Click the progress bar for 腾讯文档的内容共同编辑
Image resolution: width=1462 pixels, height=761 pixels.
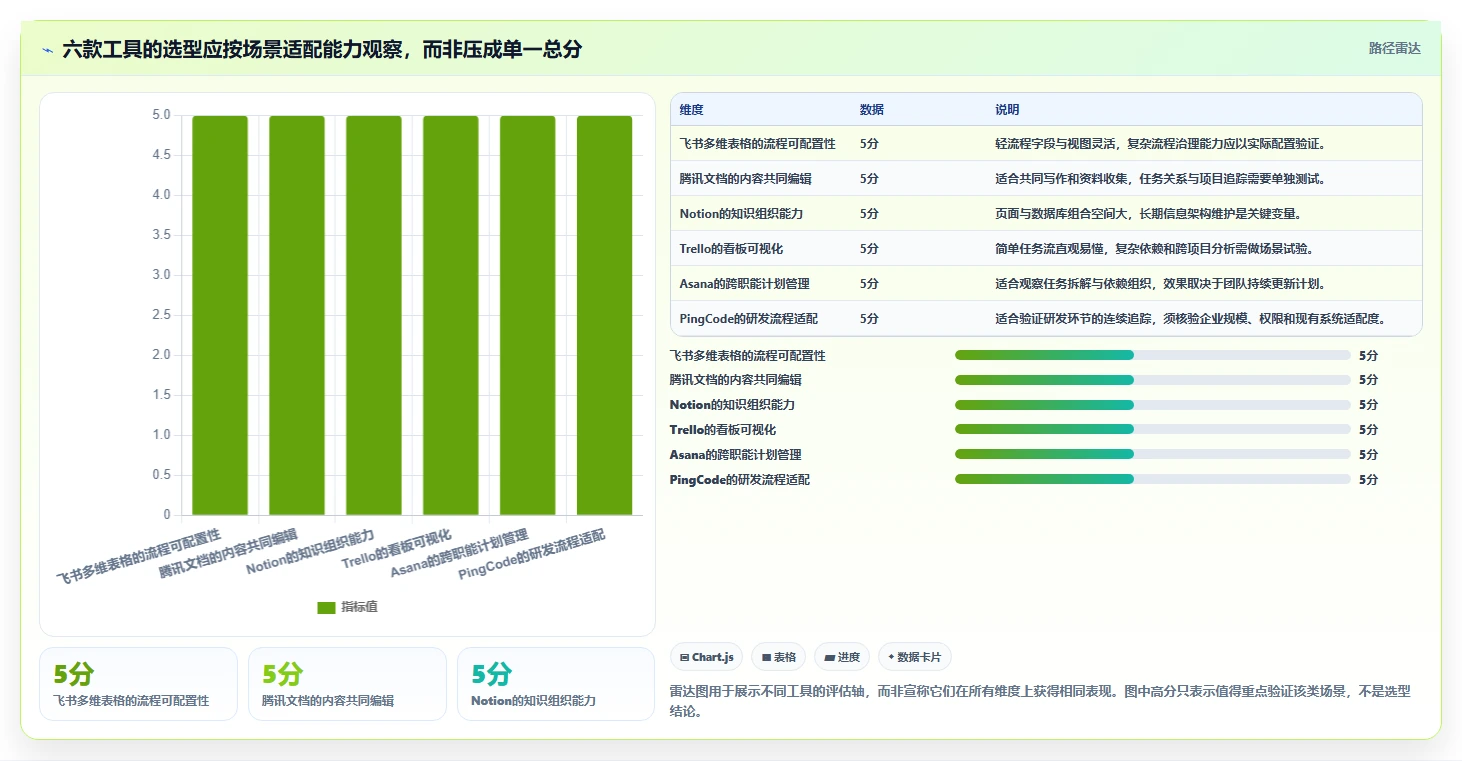(x=1153, y=380)
